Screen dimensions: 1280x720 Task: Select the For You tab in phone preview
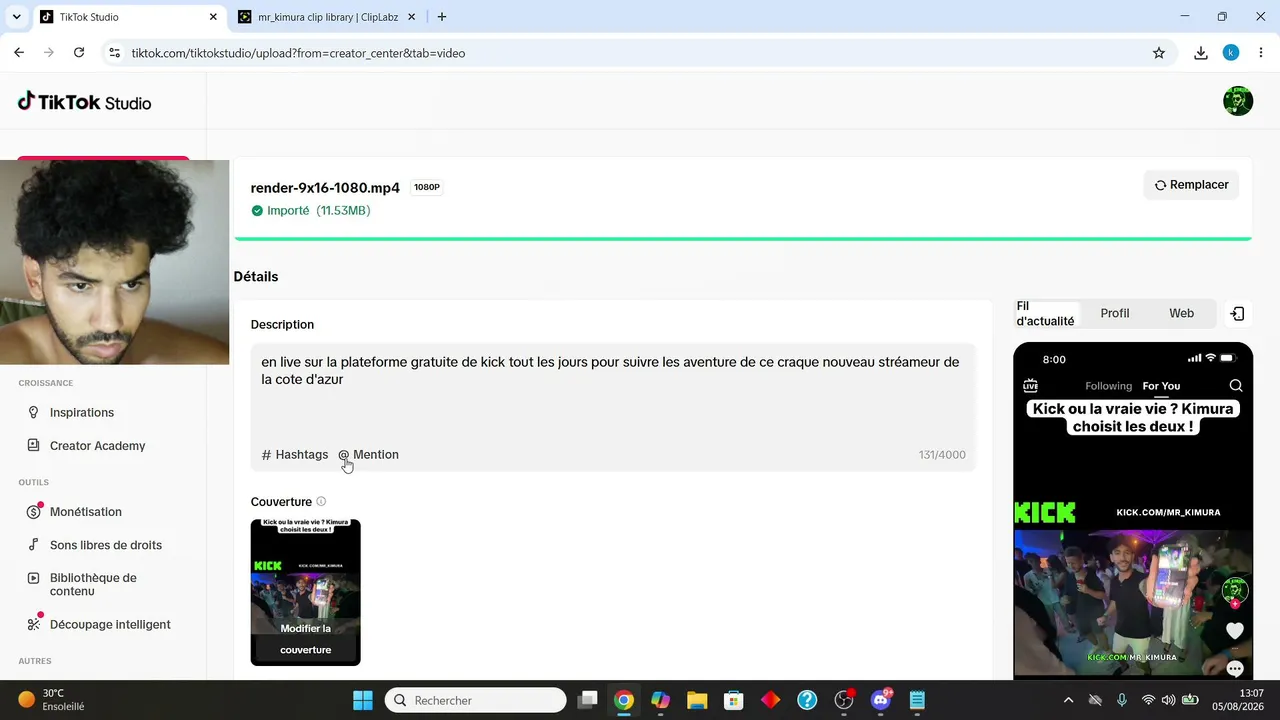pos(1161,386)
